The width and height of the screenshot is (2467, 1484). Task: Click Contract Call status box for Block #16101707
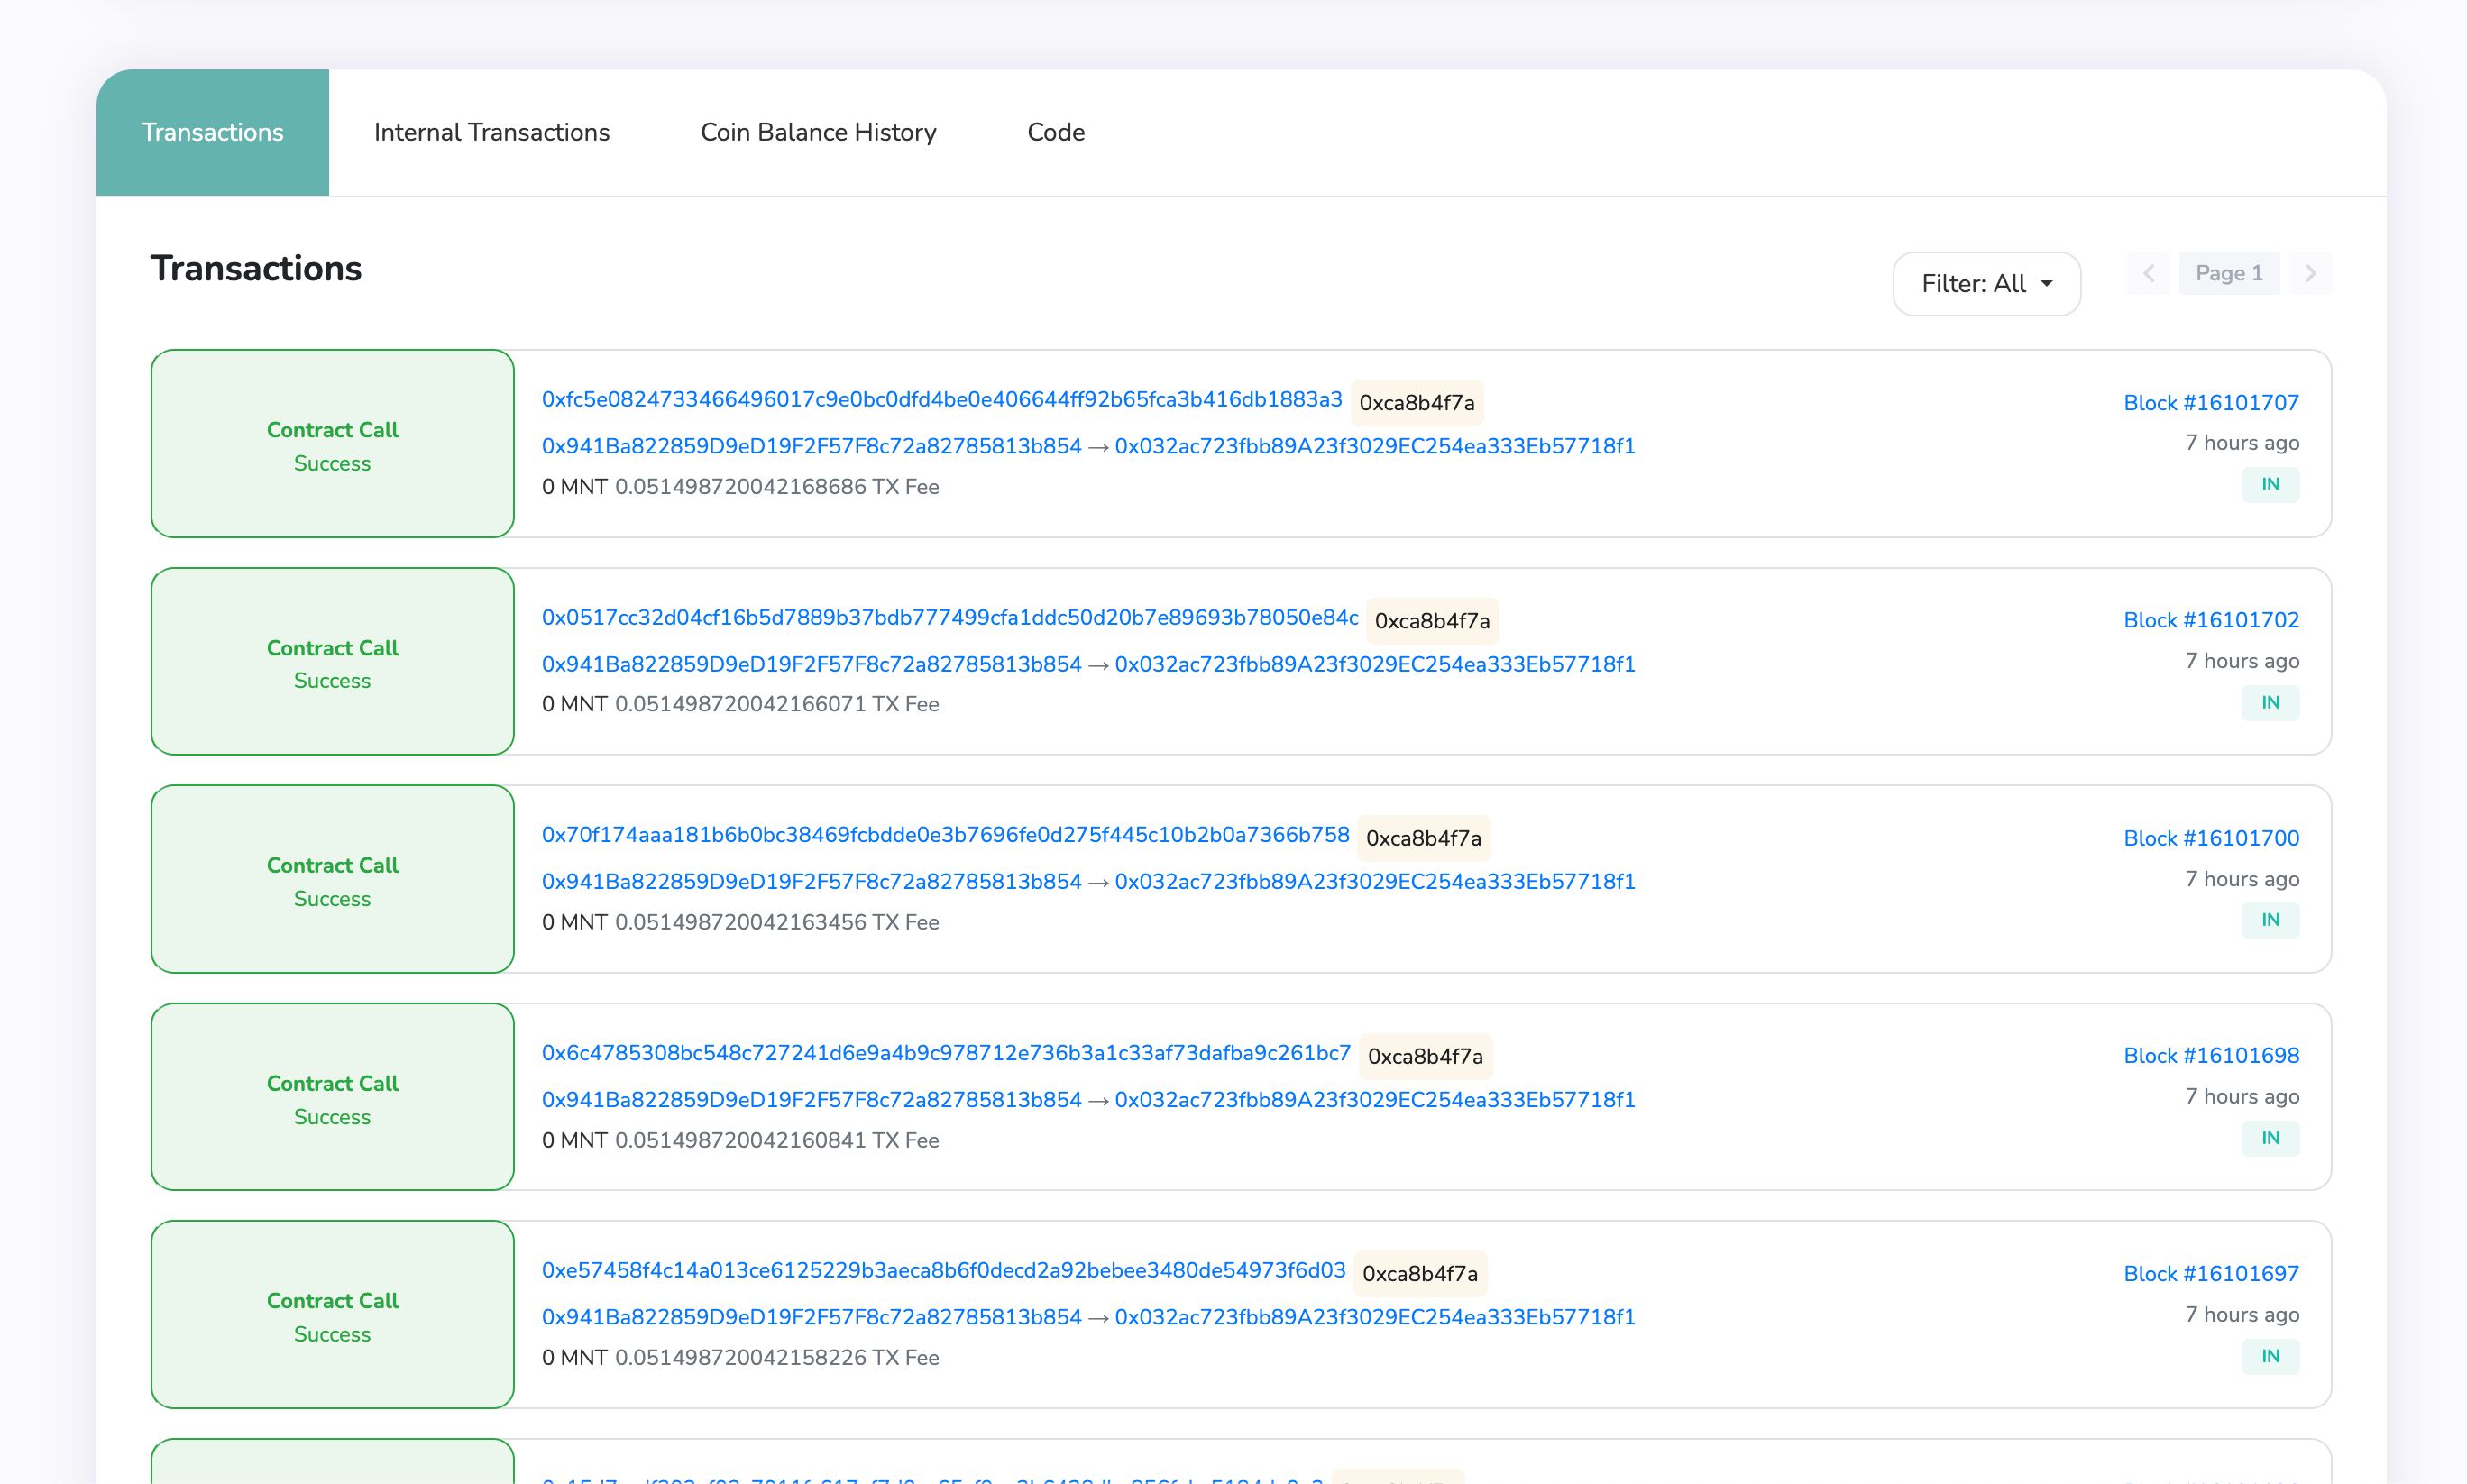332,444
